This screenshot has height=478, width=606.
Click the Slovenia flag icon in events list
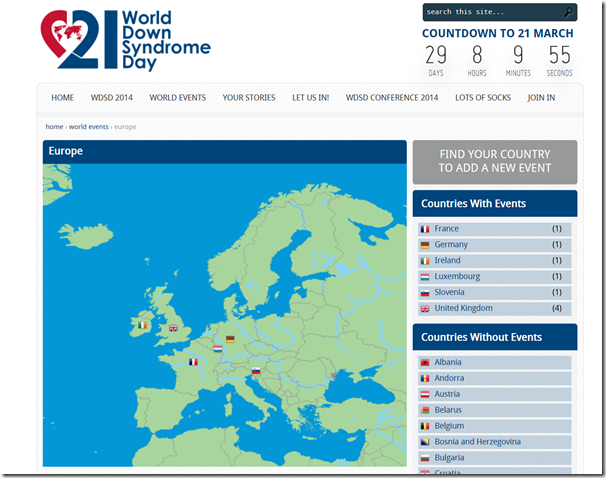(425, 293)
